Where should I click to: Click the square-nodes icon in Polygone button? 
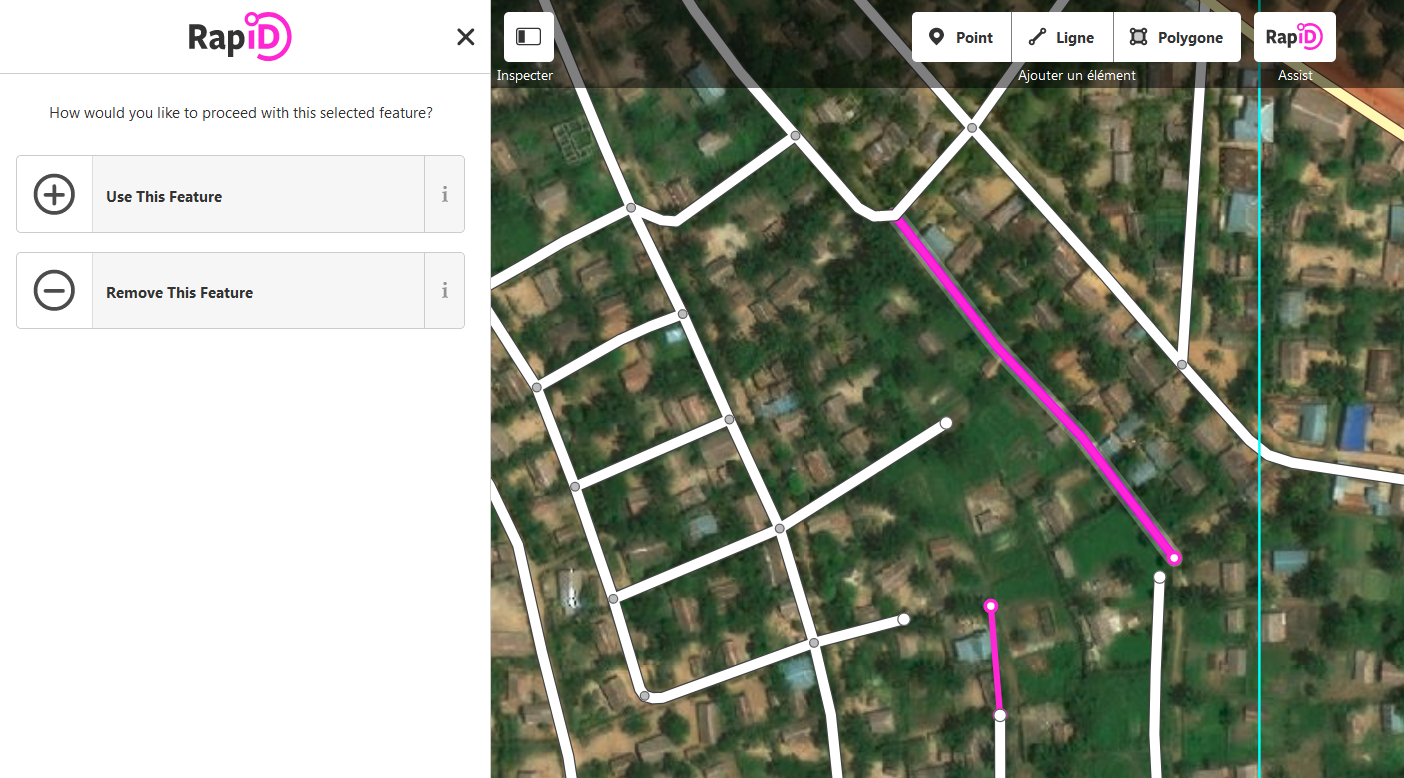(x=1138, y=37)
